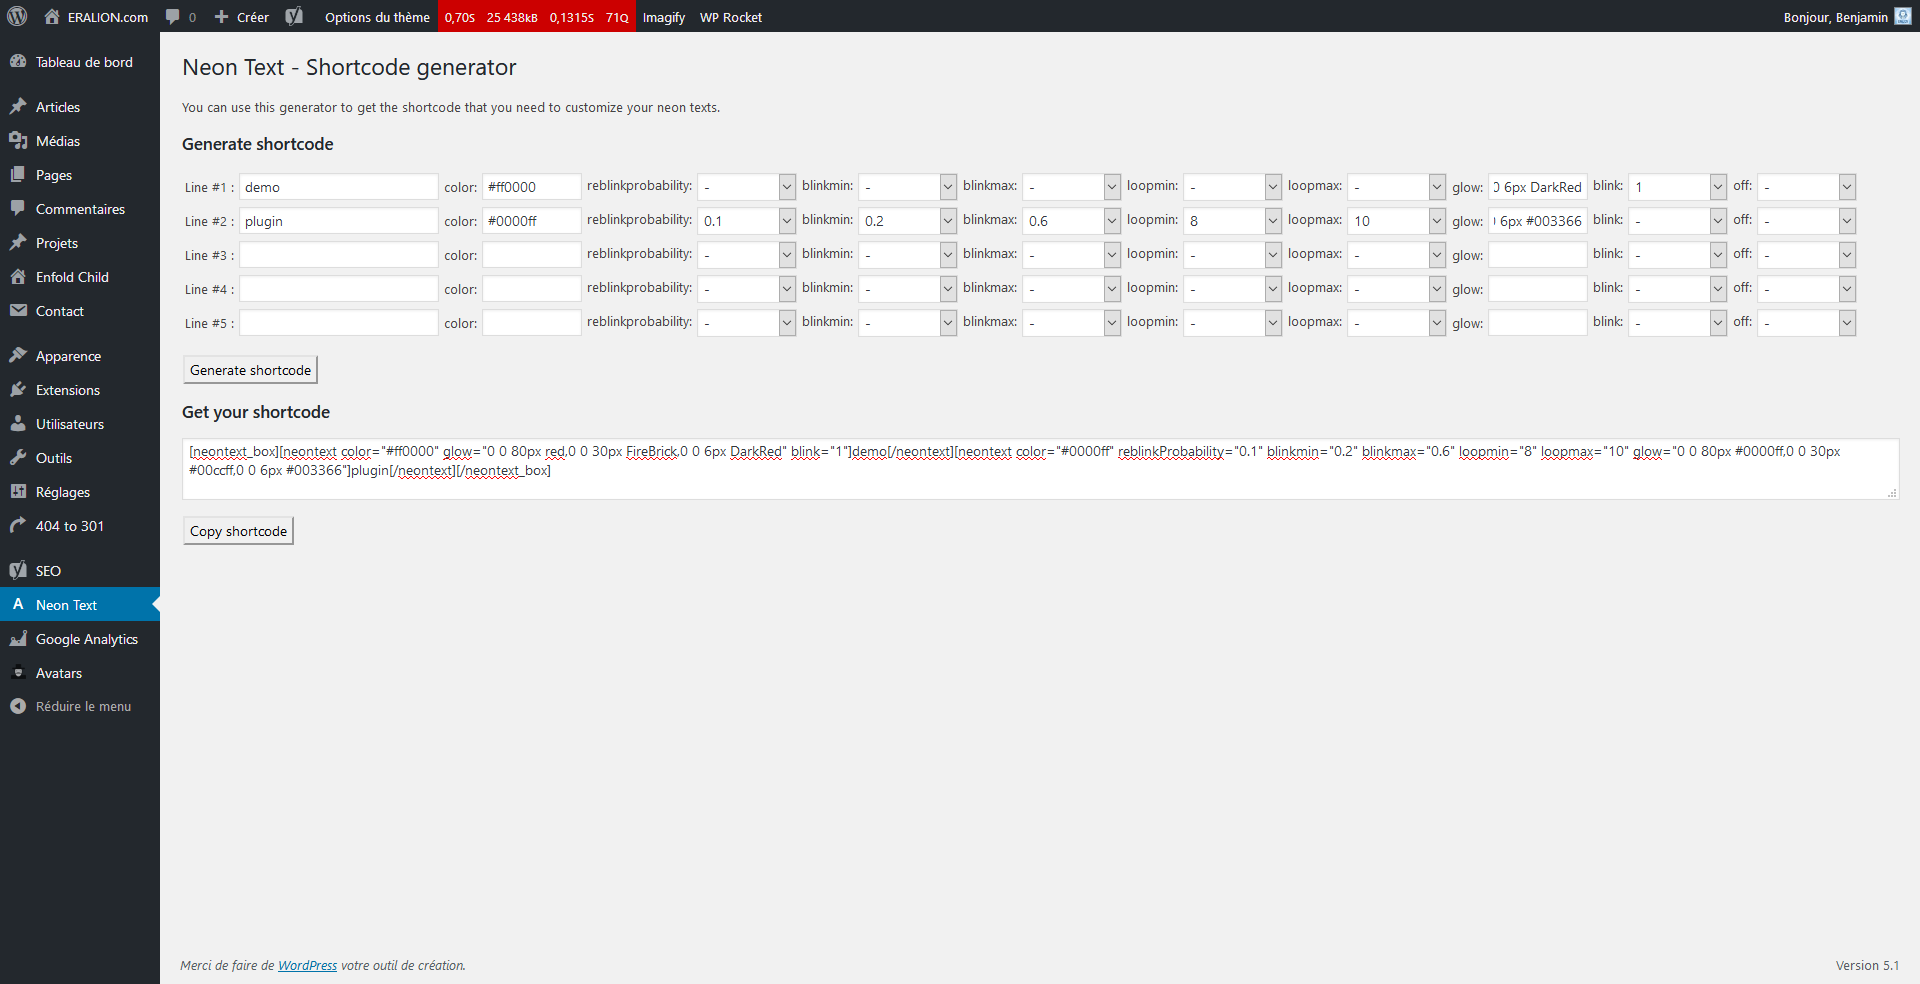Screen dimensions: 1920x984
Task: Click the Outils wrench icon in sidebar
Action: (18, 458)
